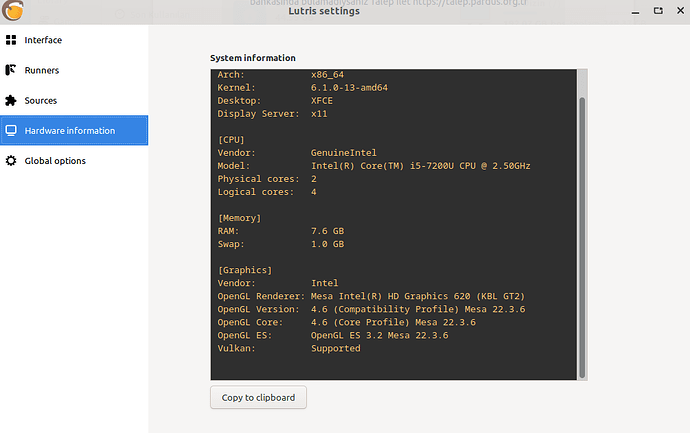The height and width of the screenshot is (433, 690).
Task: Click the "OpenGL ES 3.2 Mesa 22.3.6" value
Action: click(x=379, y=335)
